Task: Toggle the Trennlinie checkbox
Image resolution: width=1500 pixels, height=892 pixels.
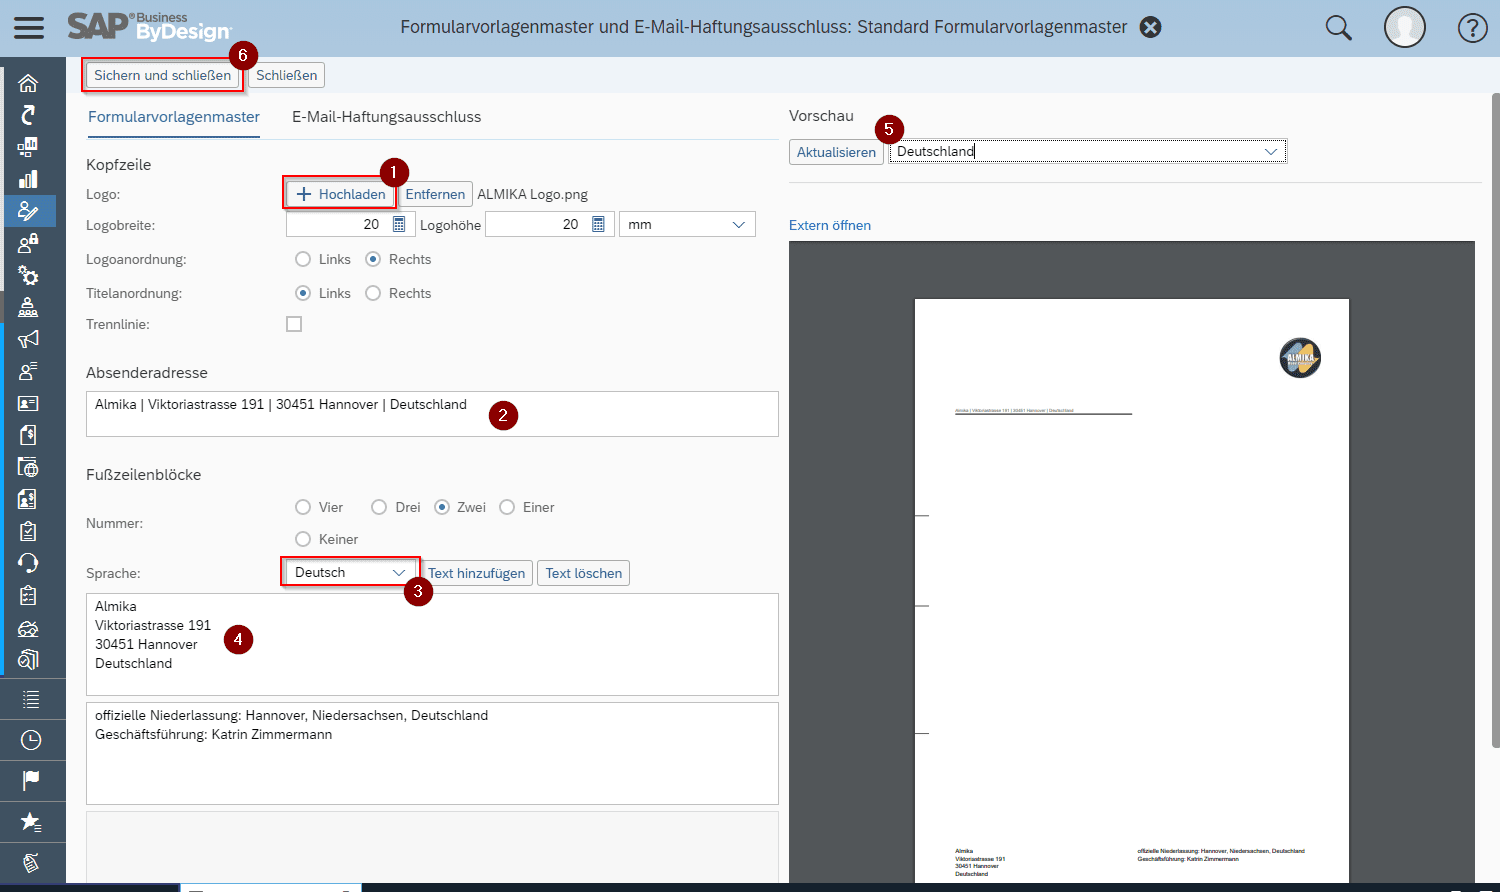Action: tap(294, 324)
